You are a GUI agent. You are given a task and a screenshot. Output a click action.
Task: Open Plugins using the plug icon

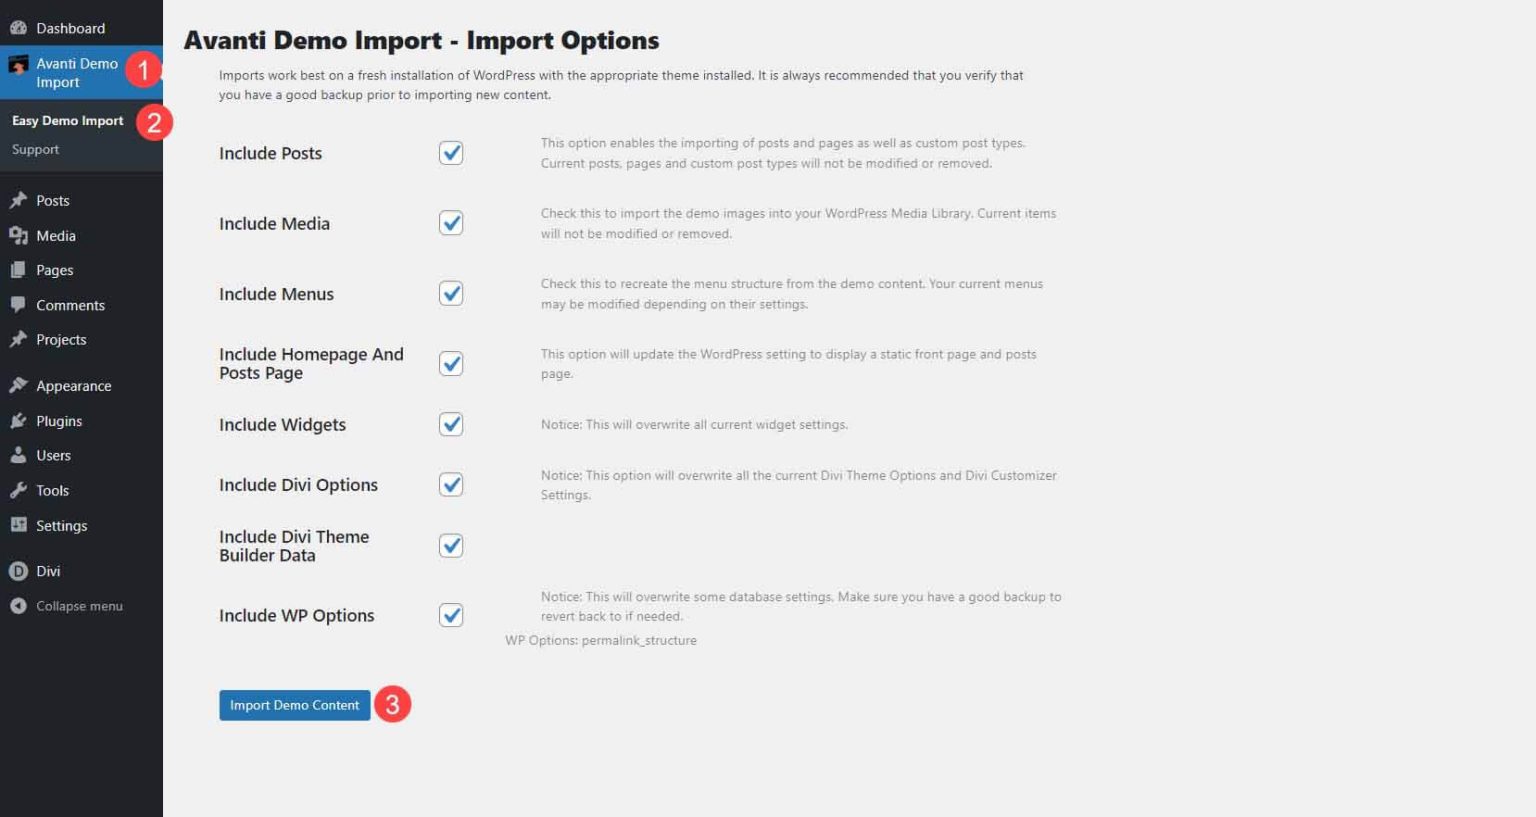pyautogui.click(x=17, y=420)
